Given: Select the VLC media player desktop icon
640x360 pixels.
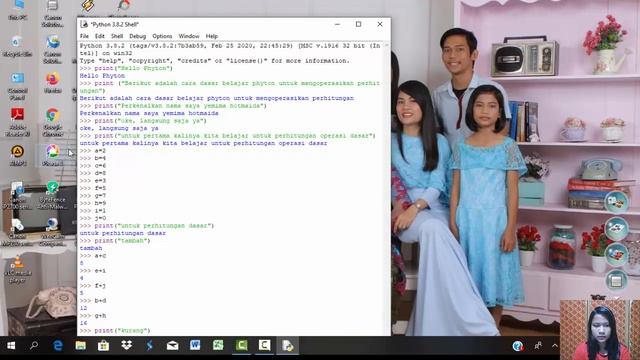Looking at the screenshot, I should (x=18, y=269).
